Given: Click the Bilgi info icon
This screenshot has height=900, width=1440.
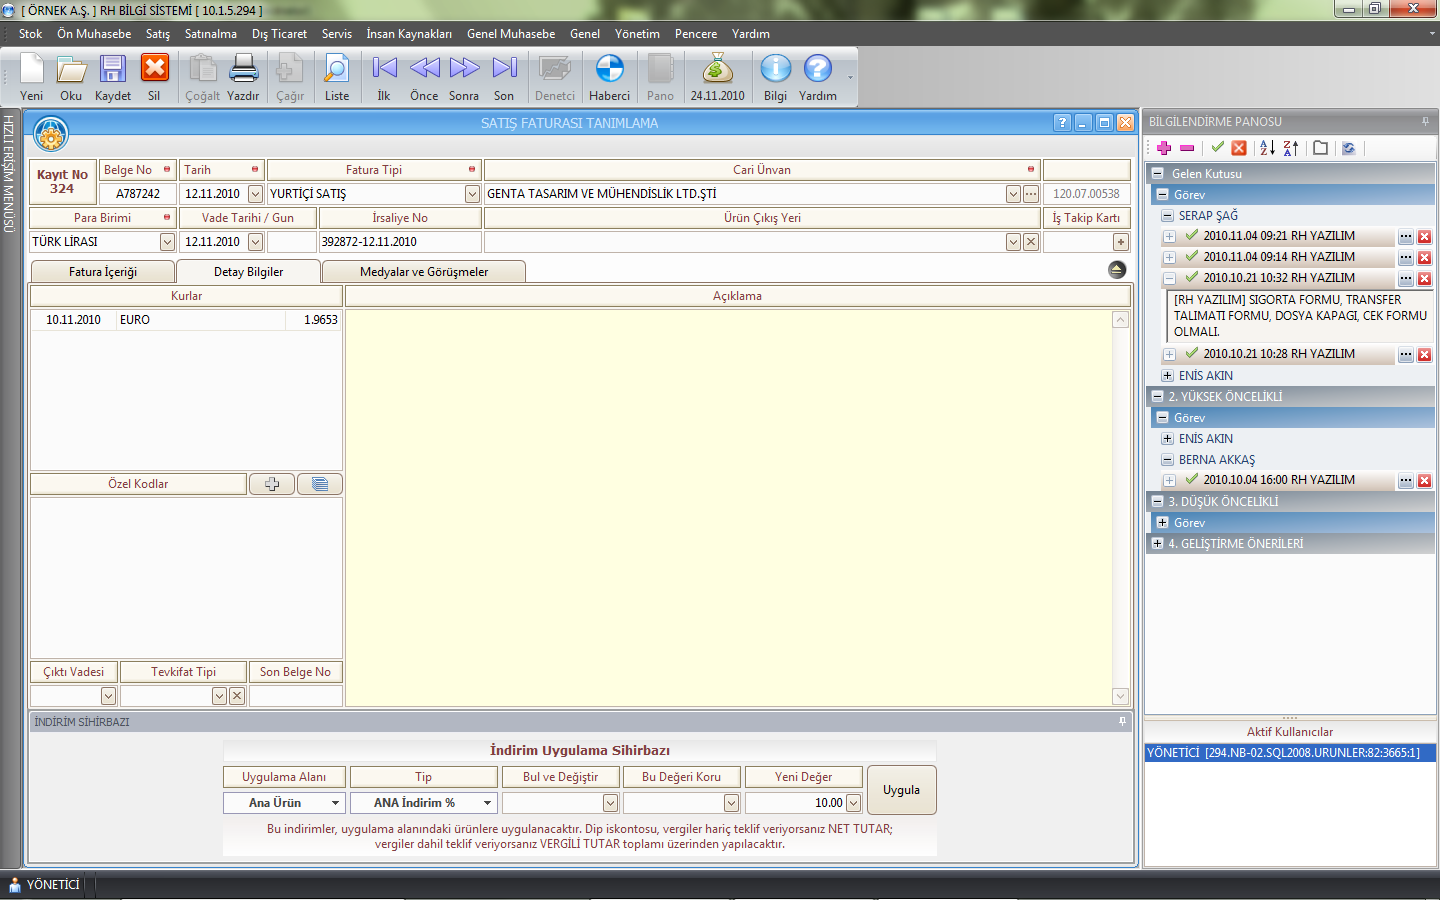Looking at the screenshot, I should point(775,70).
